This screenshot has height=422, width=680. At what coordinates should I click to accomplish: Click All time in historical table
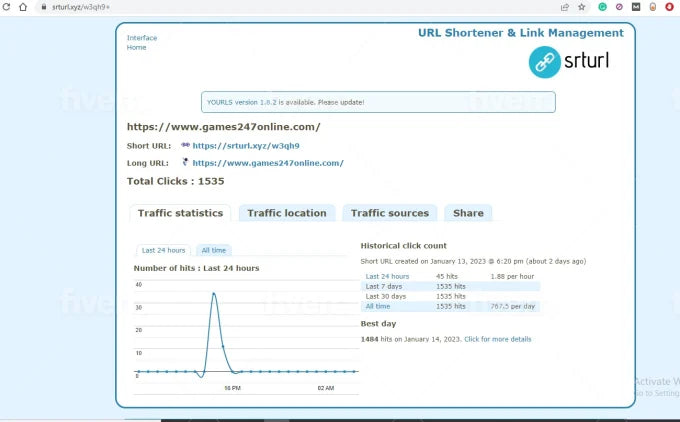[x=378, y=306]
